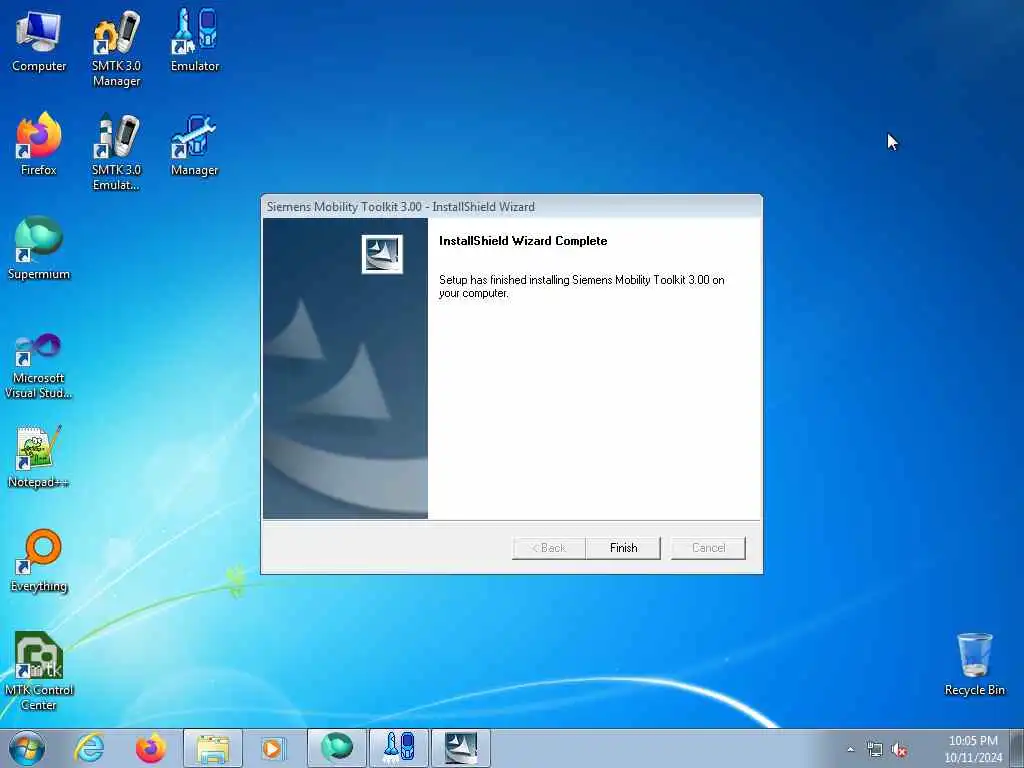
Task: Open Windows Explorer folder in taskbar
Action: pyautogui.click(x=213, y=748)
